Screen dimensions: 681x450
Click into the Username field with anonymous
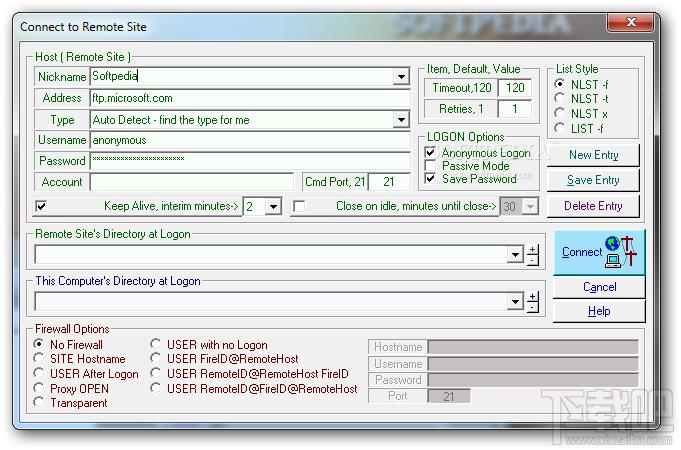[x=250, y=140]
